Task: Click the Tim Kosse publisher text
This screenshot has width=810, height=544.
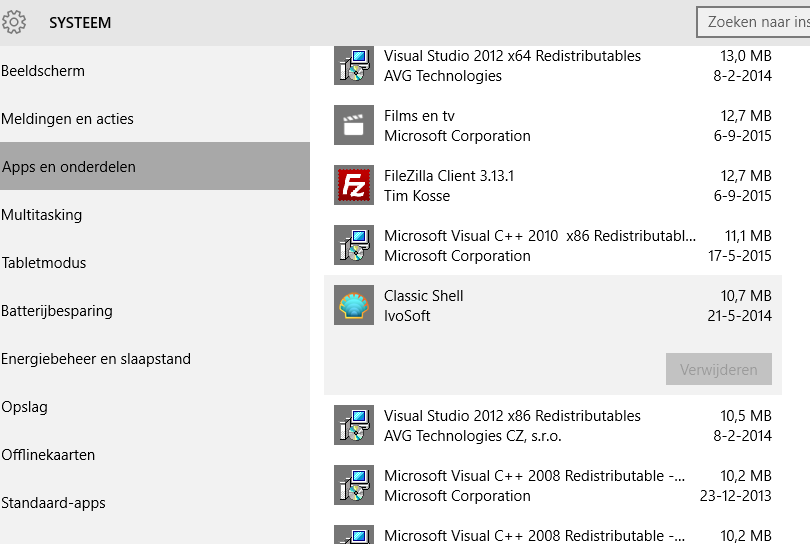Action: point(416,196)
